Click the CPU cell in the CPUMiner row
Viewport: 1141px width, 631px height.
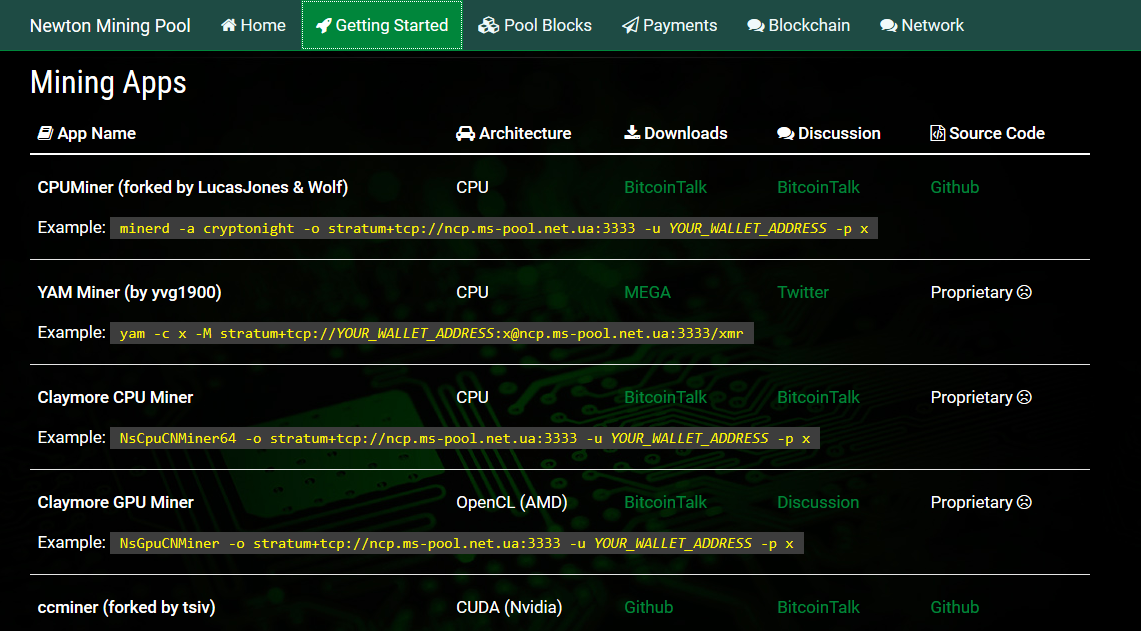tap(472, 187)
